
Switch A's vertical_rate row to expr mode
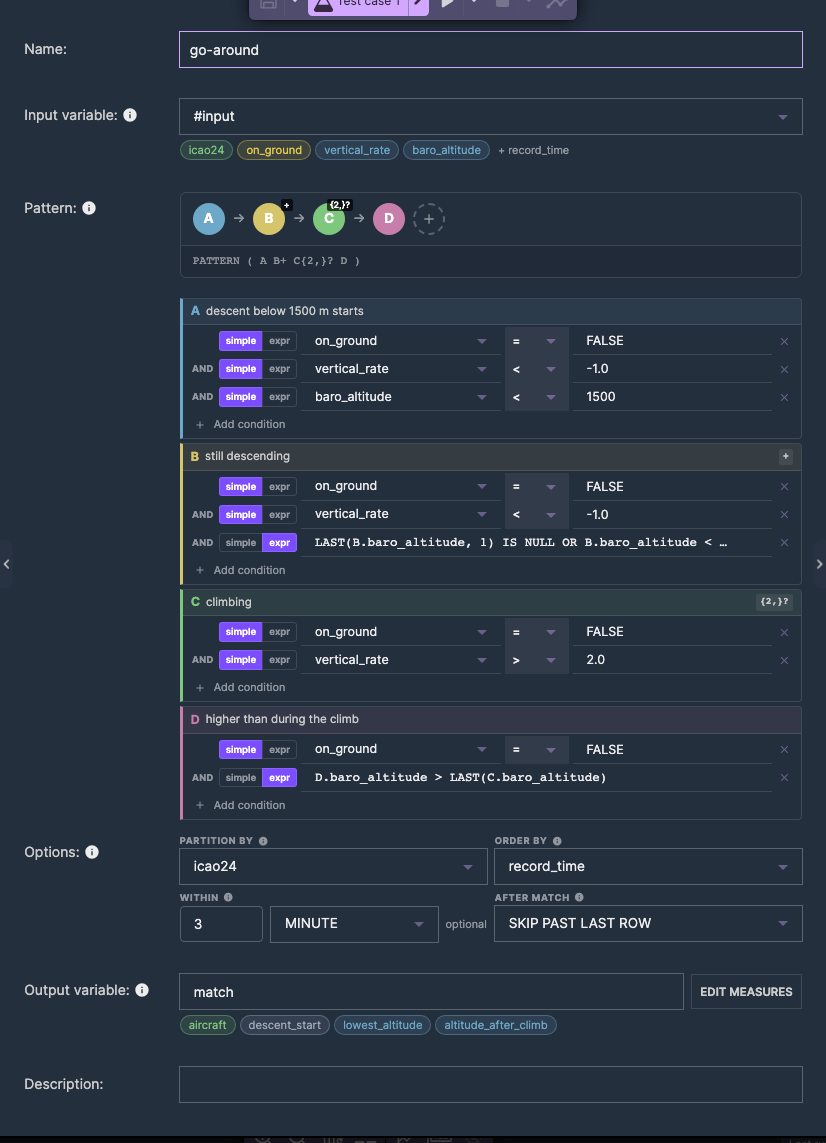pyautogui.click(x=279, y=369)
